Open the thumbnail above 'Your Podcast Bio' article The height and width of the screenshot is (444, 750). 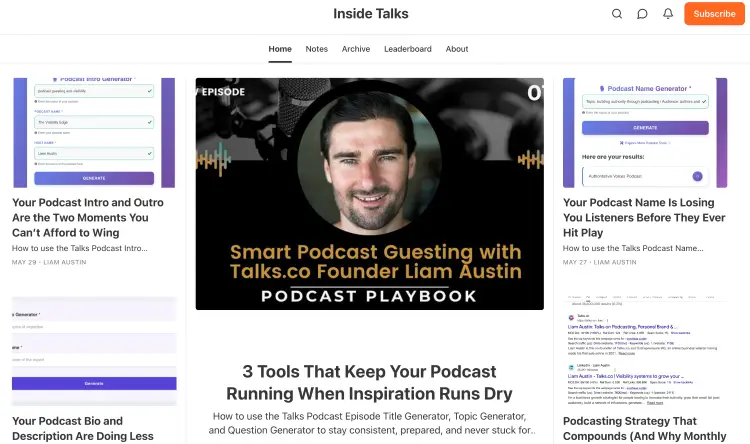pyautogui.click(x=94, y=351)
